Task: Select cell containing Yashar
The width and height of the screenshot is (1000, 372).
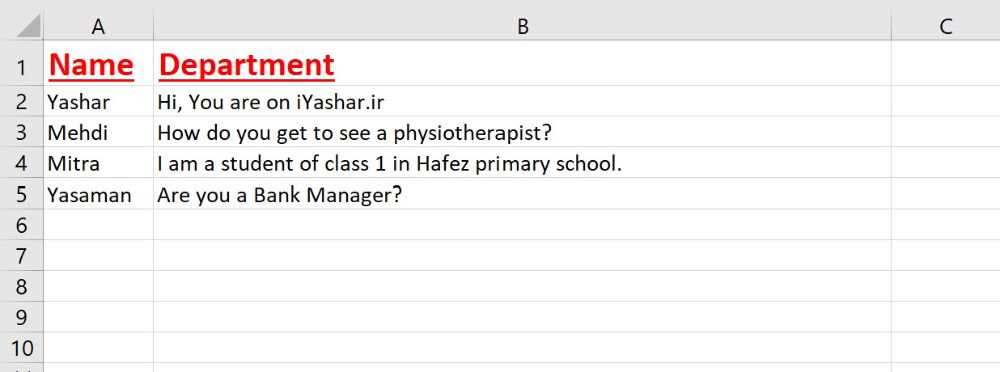Action: tap(98, 101)
